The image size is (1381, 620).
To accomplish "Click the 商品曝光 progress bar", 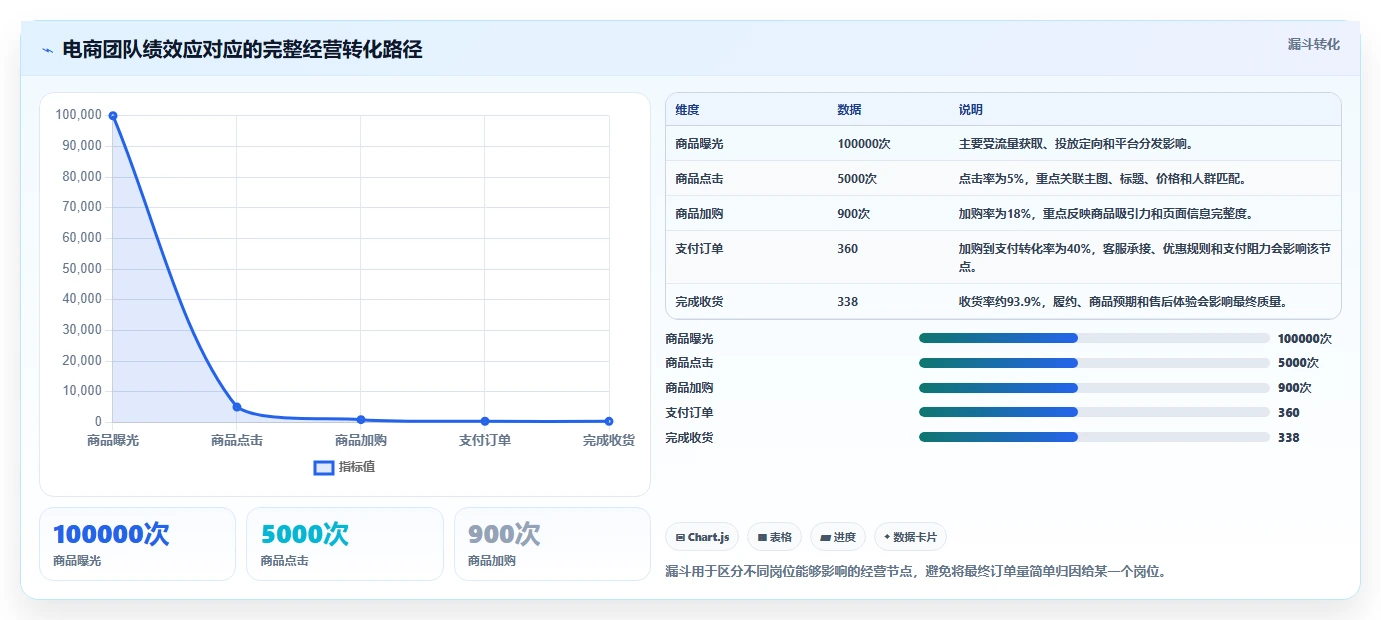I will 1094,338.
